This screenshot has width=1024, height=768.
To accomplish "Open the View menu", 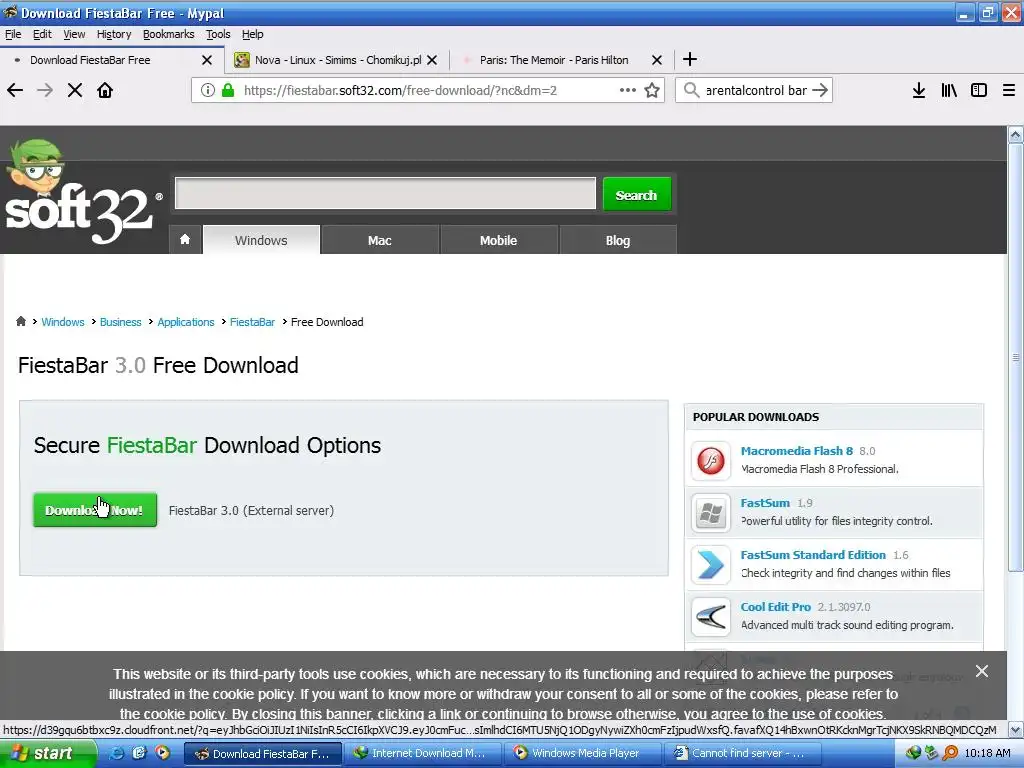I will click(x=74, y=34).
